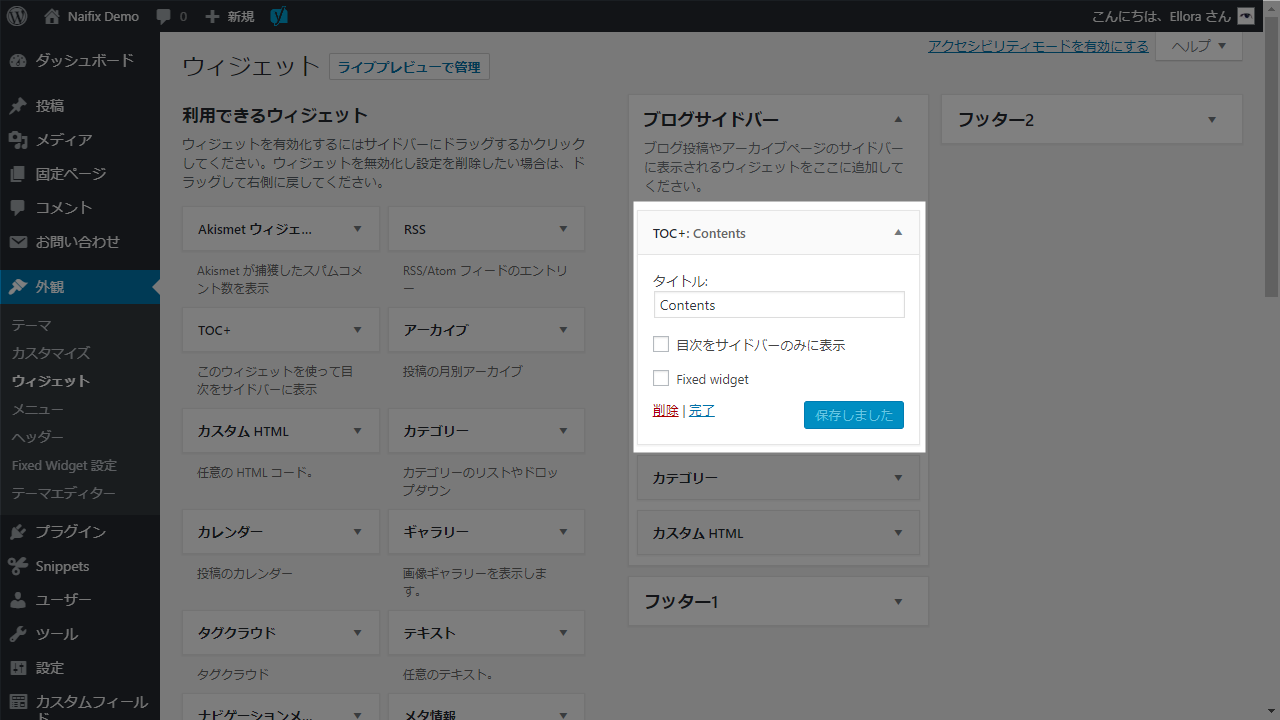Click the メディア media icon

17,140
